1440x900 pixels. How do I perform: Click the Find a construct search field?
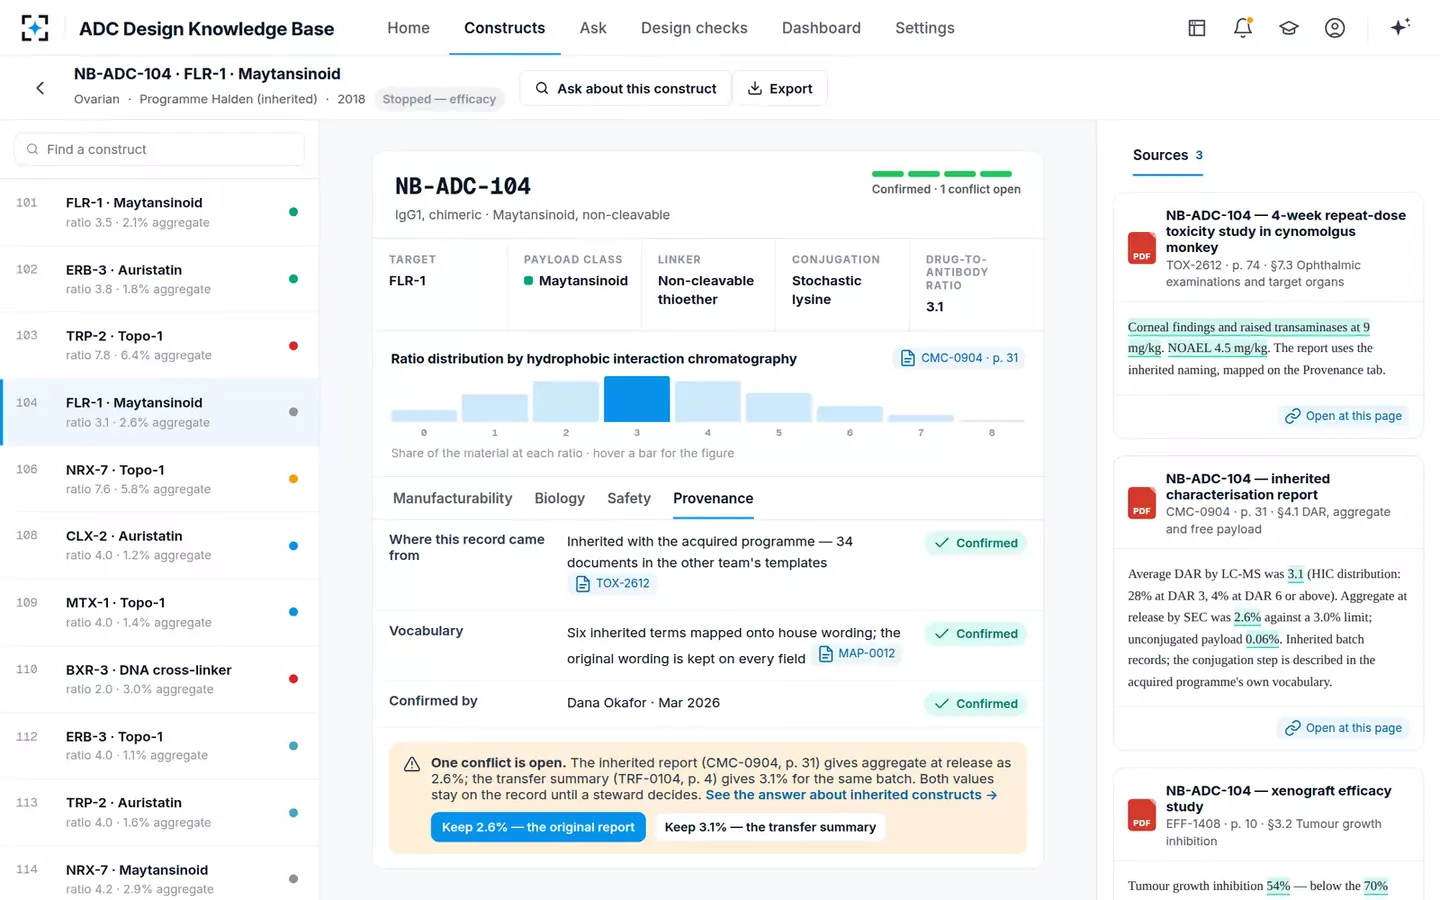point(159,149)
